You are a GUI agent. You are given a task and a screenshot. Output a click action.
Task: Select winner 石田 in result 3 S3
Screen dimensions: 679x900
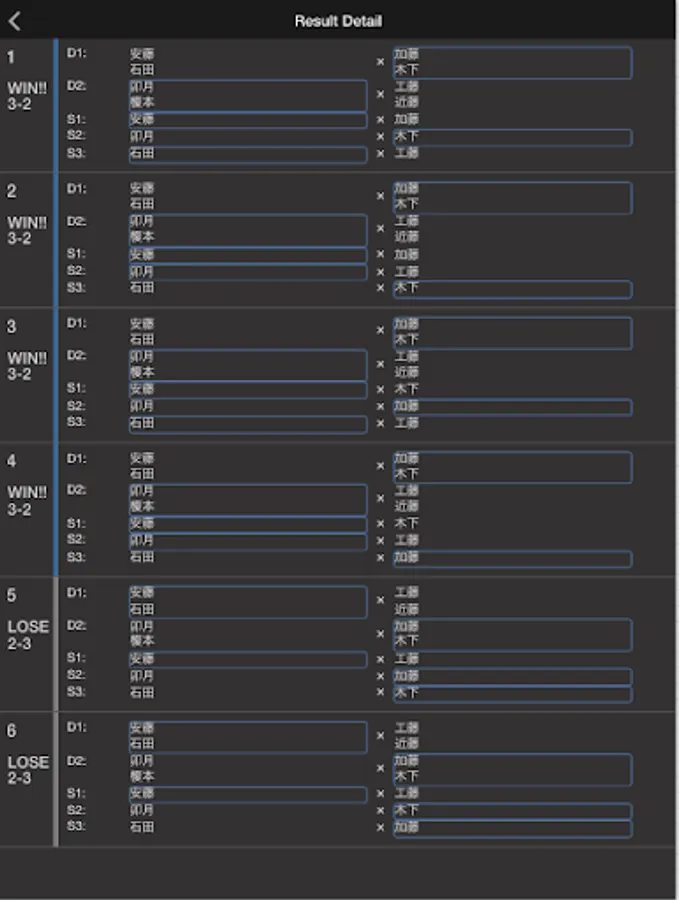248,424
